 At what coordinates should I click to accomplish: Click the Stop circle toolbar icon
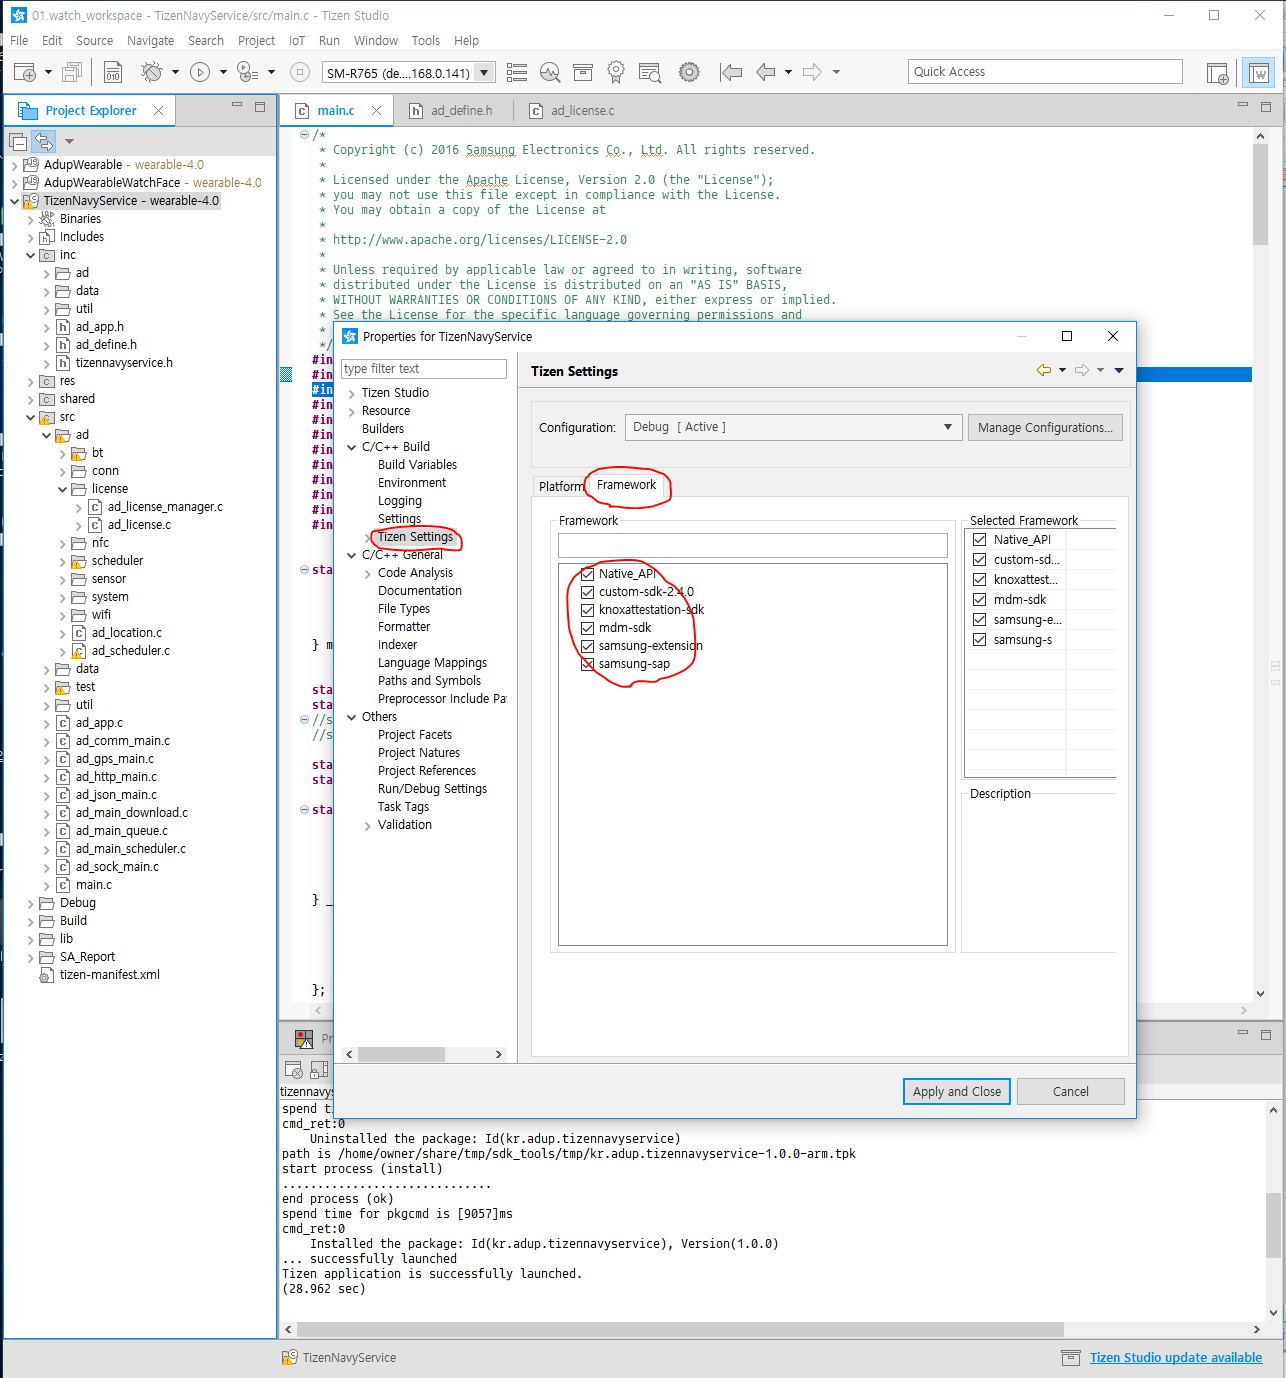(299, 72)
